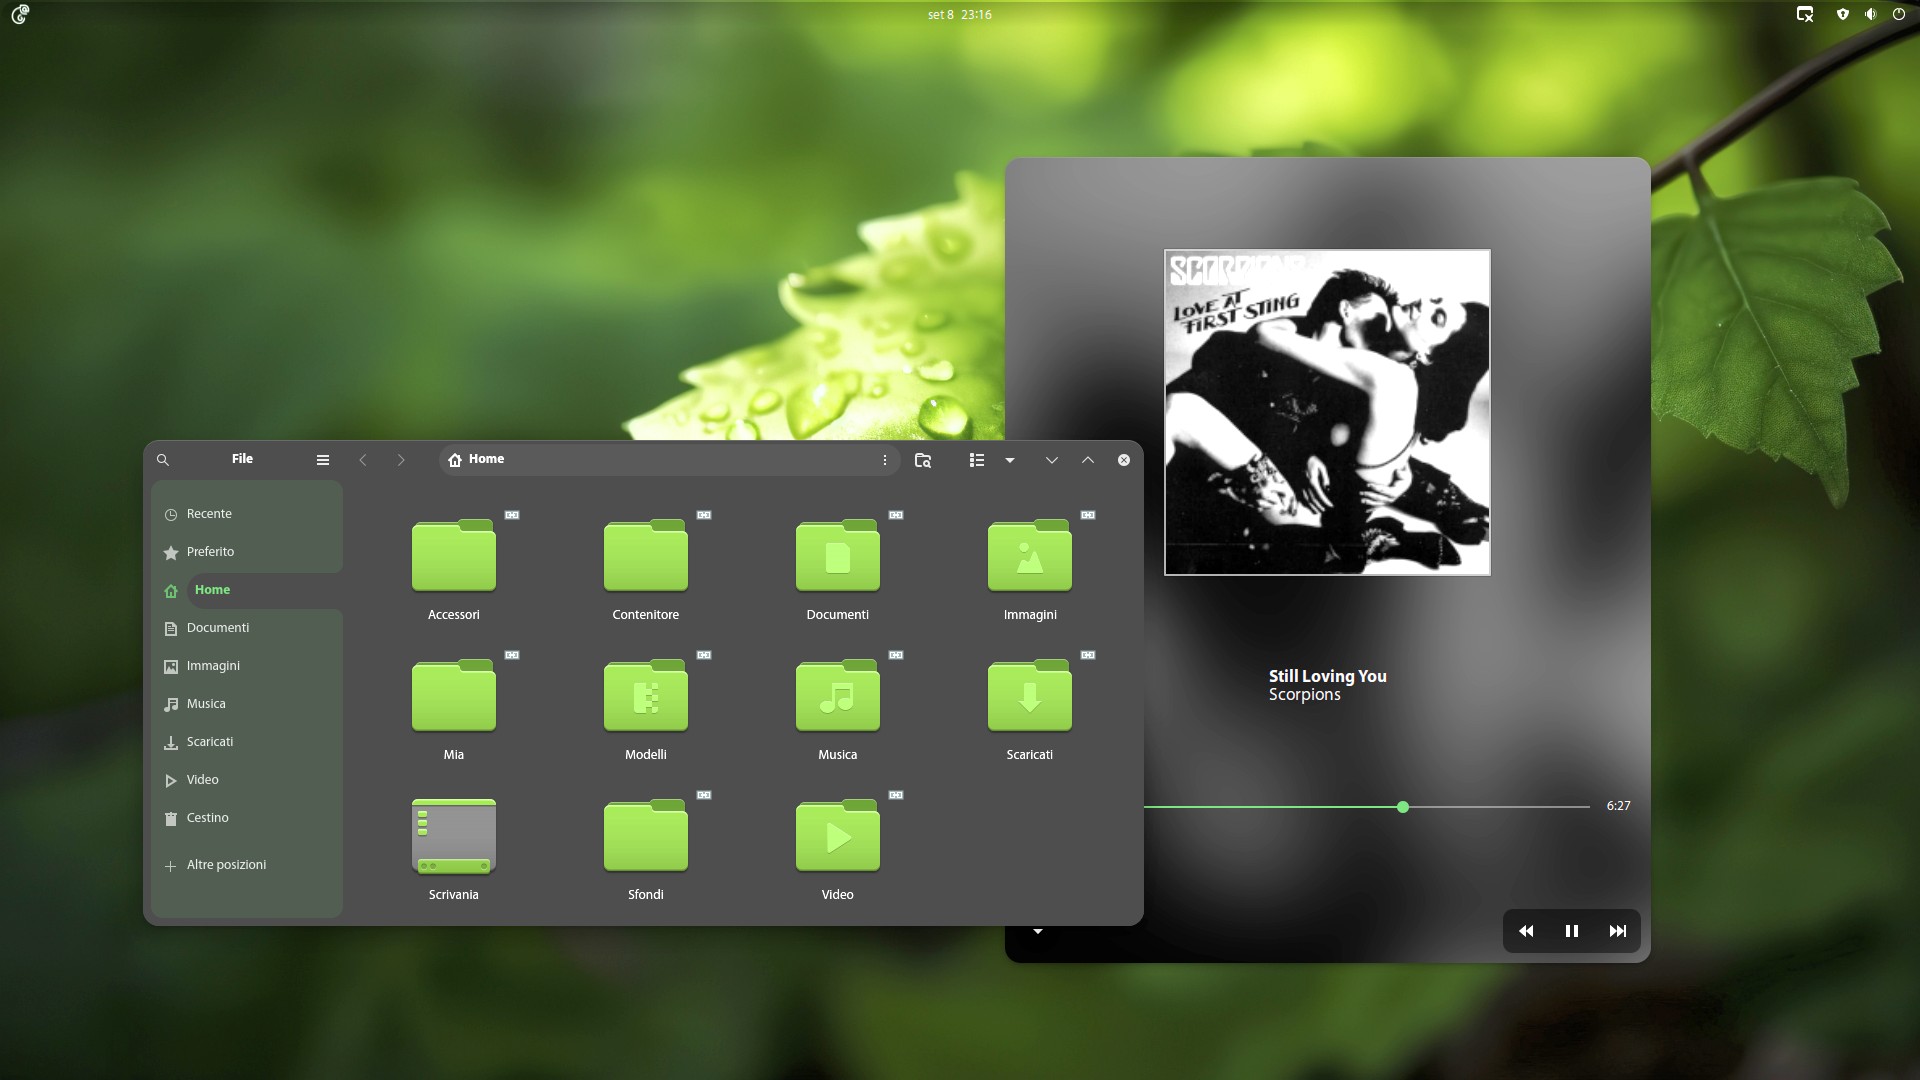Click the Documenti folder name label
This screenshot has width=1920, height=1080.
coord(838,615)
